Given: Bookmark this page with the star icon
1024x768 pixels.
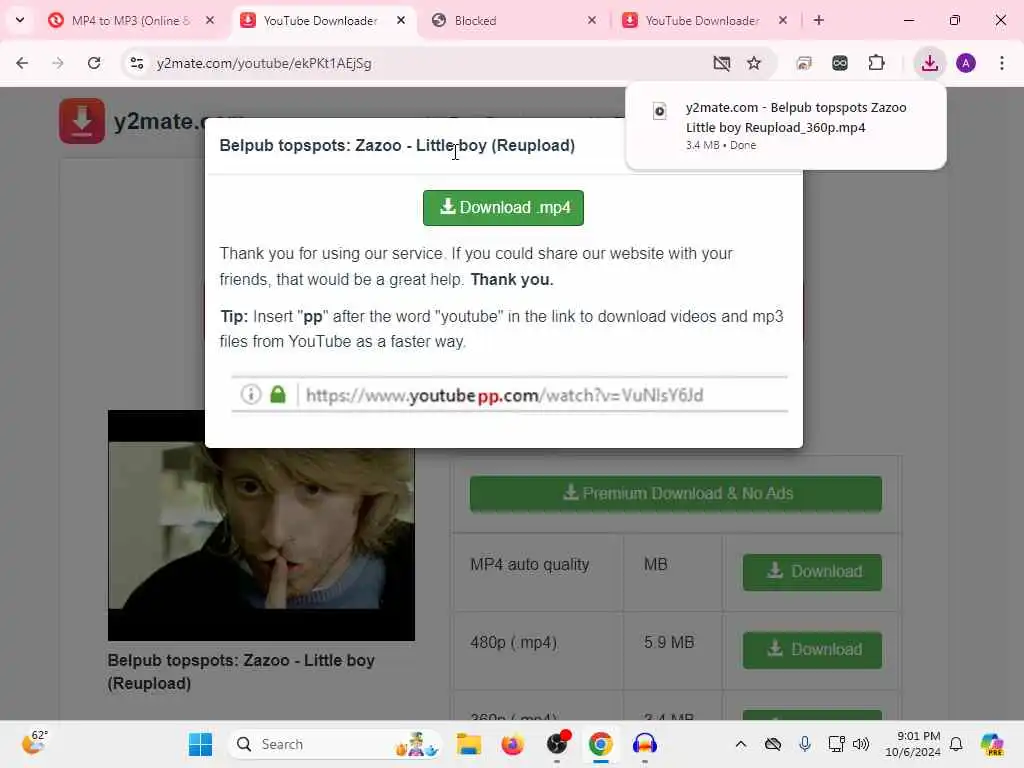Looking at the screenshot, I should (x=754, y=63).
